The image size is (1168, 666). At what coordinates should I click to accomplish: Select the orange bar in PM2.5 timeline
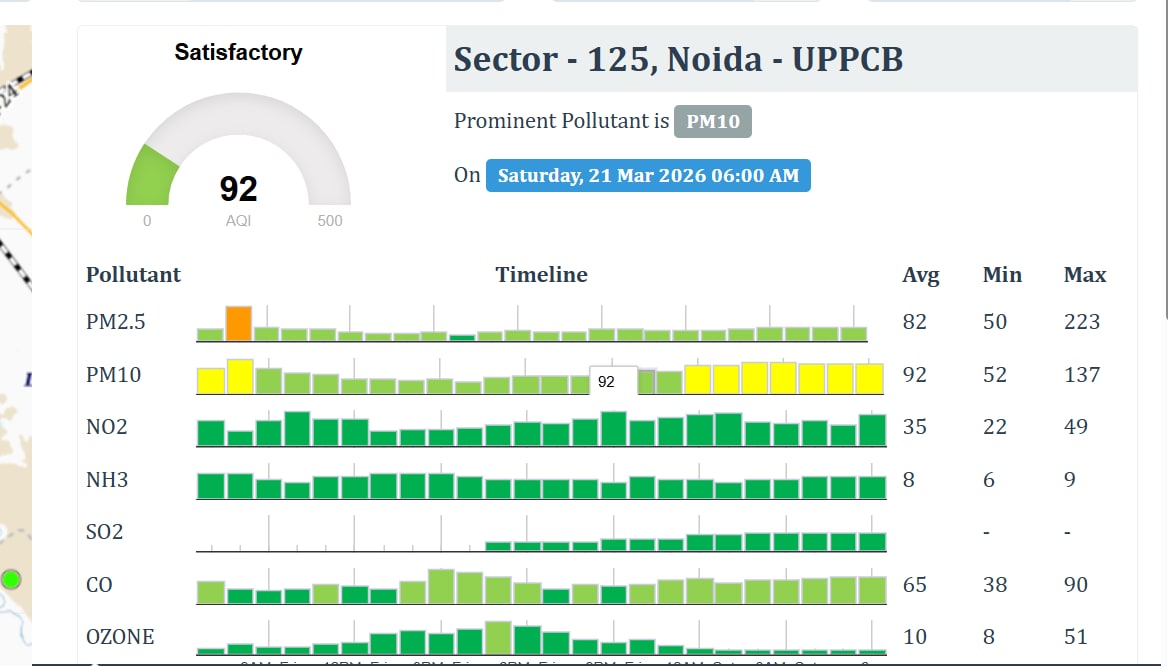[x=238, y=324]
